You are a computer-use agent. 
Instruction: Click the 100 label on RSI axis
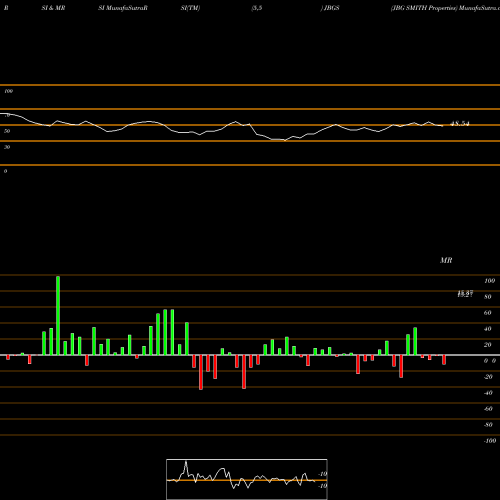(x=8, y=91)
